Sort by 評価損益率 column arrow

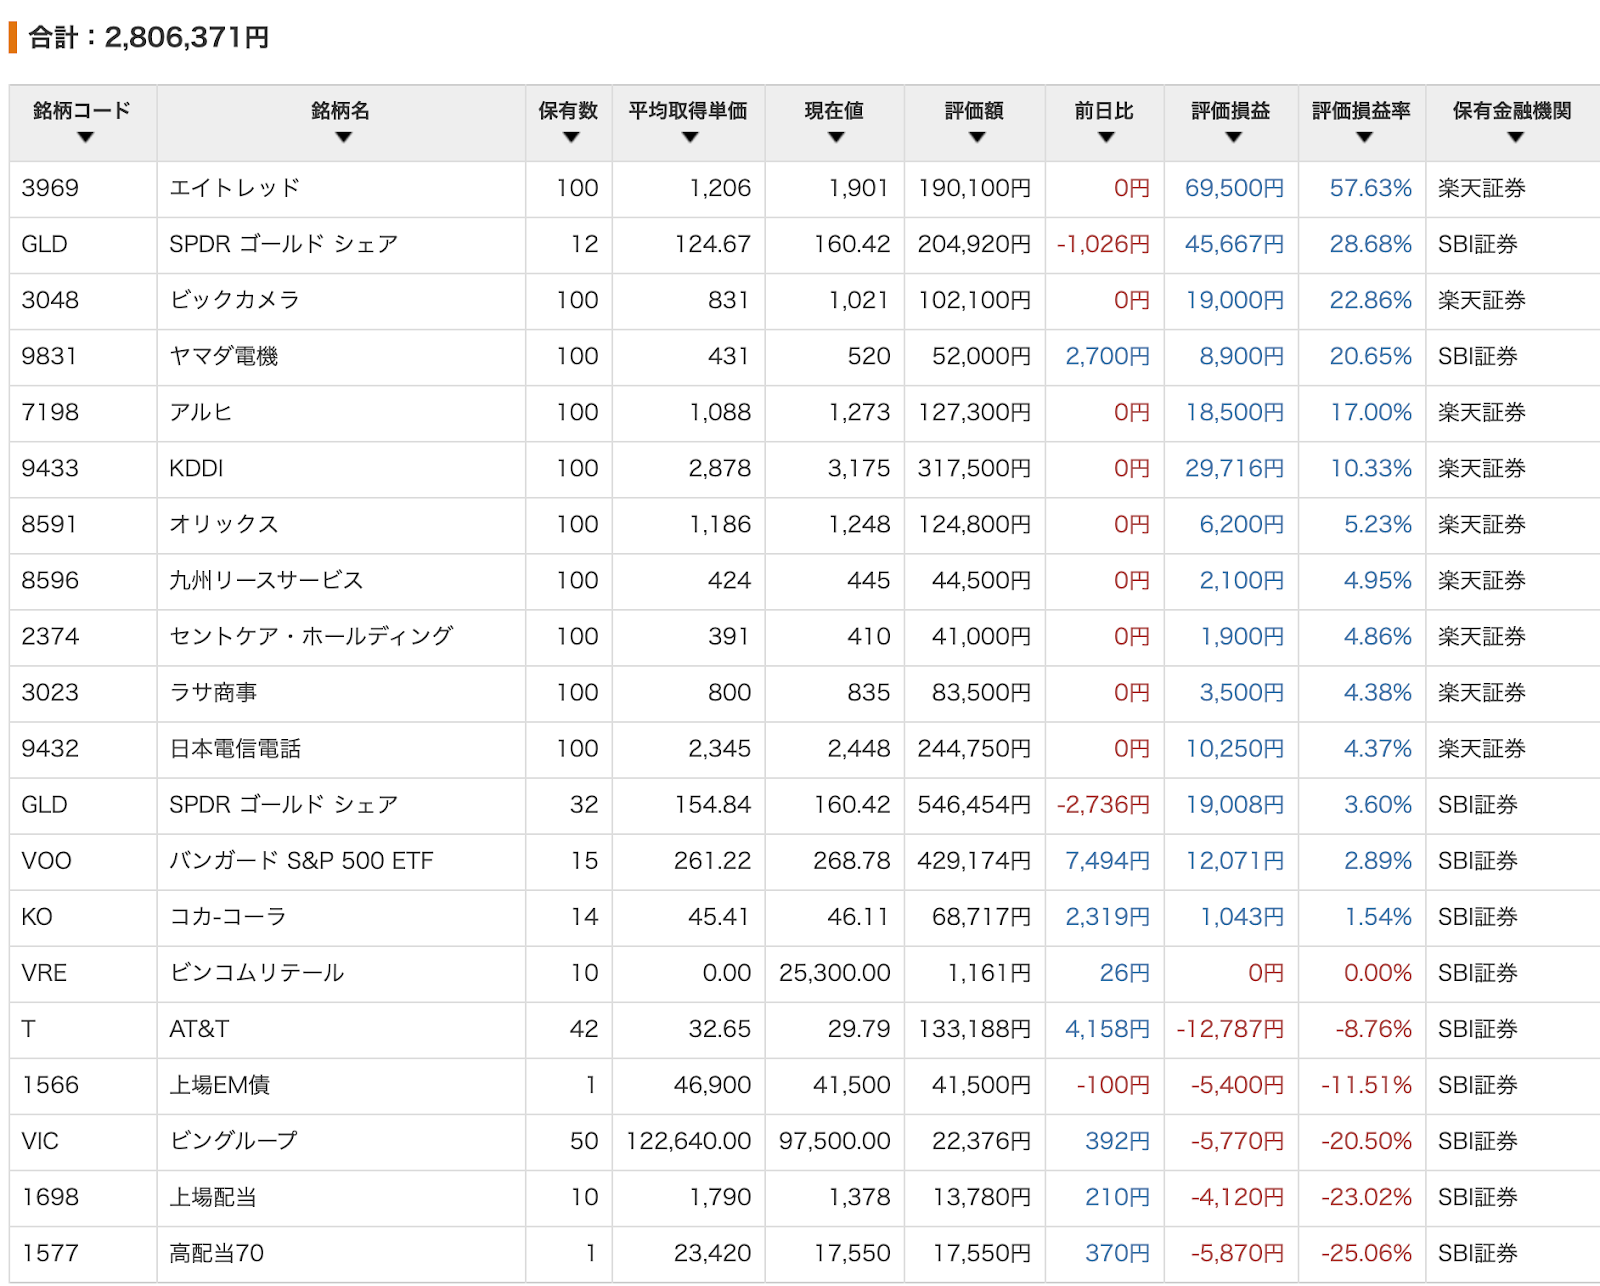[1364, 137]
